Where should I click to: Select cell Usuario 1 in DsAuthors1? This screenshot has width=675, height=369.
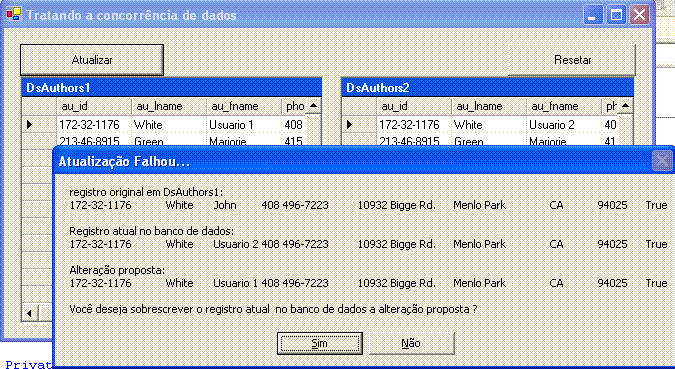(244, 124)
